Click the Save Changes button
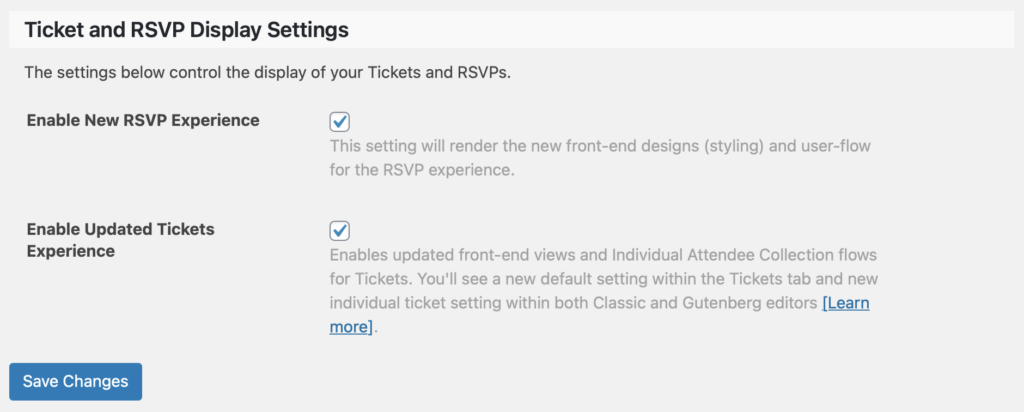Image resolution: width=1024 pixels, height=412 pixels. pos(76,381)
